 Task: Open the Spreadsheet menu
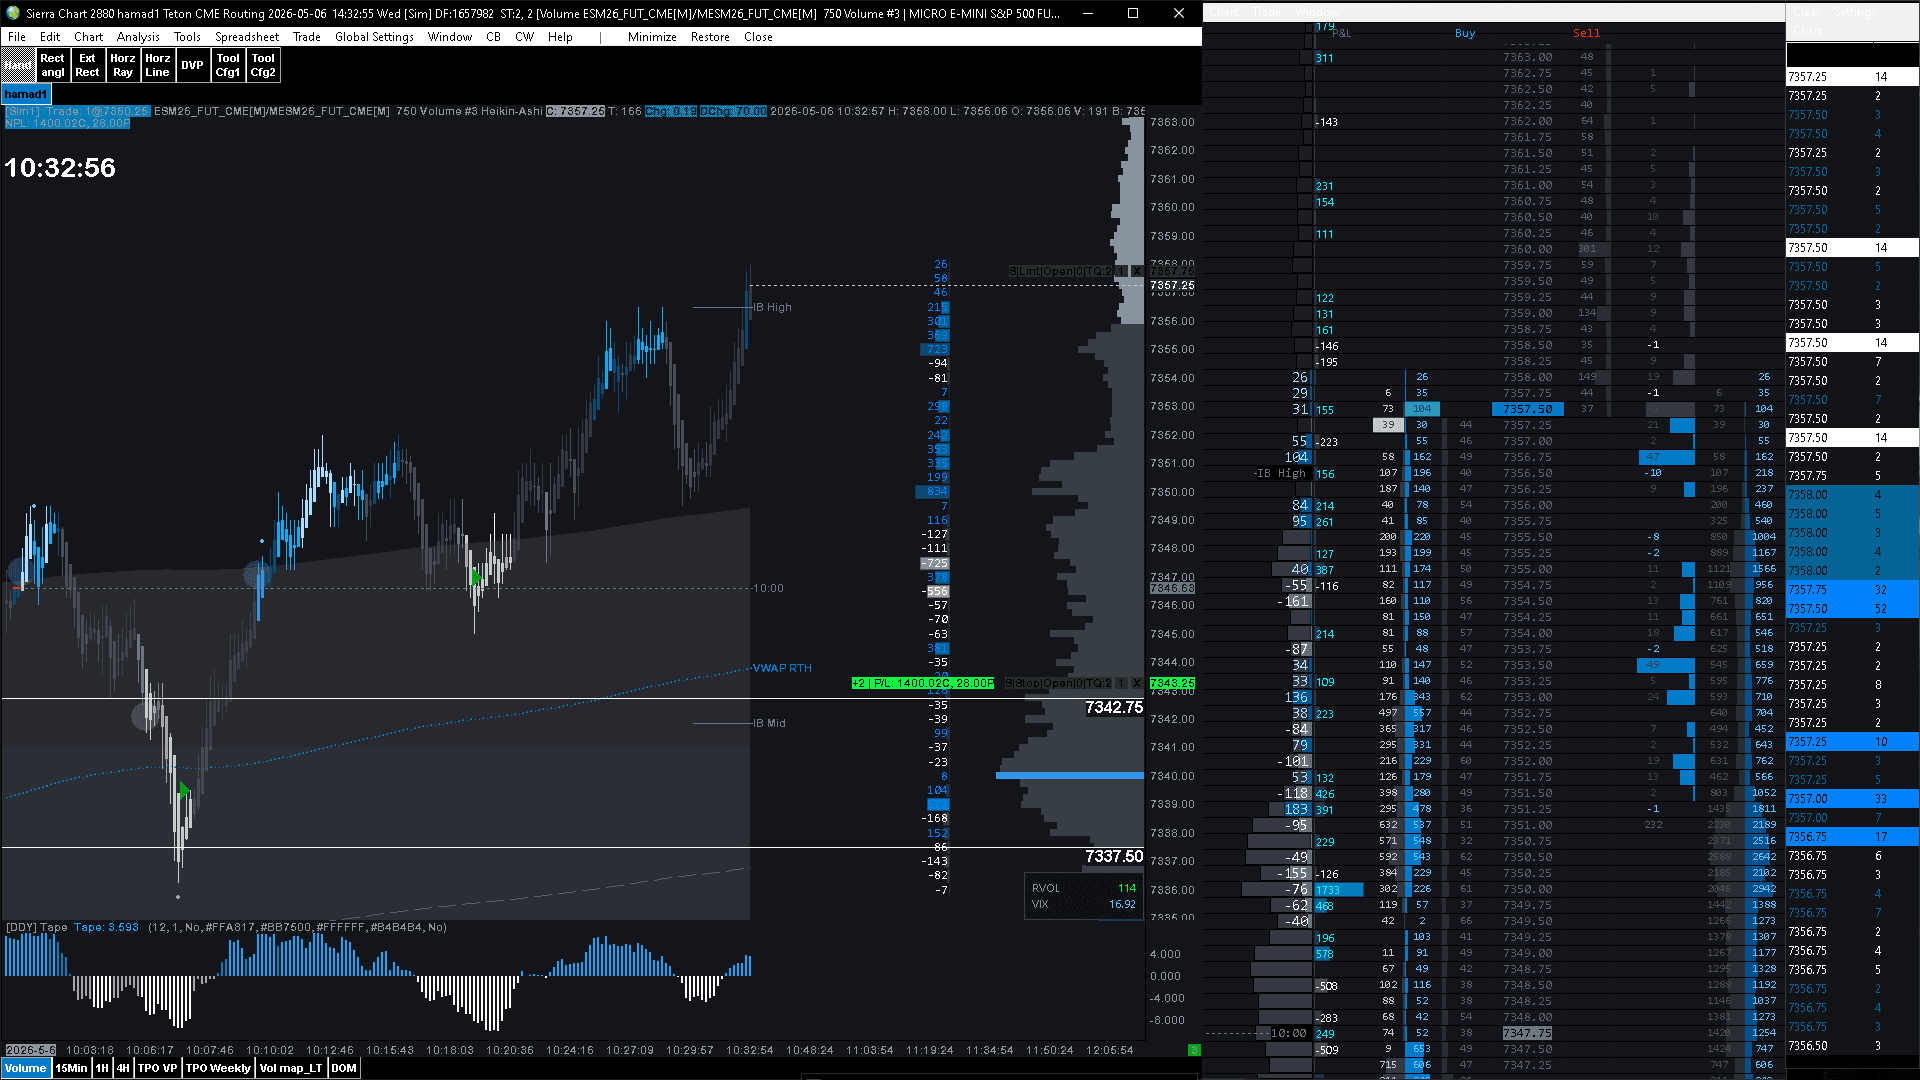[247, 37]
